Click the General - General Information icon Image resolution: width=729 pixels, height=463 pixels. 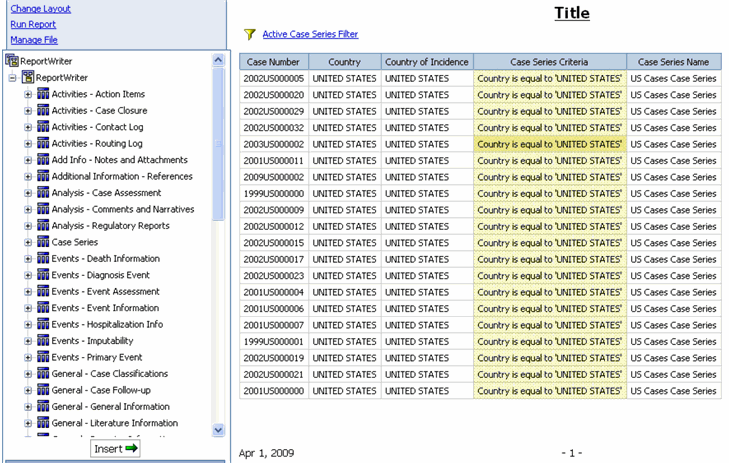[x=43, y=406]
